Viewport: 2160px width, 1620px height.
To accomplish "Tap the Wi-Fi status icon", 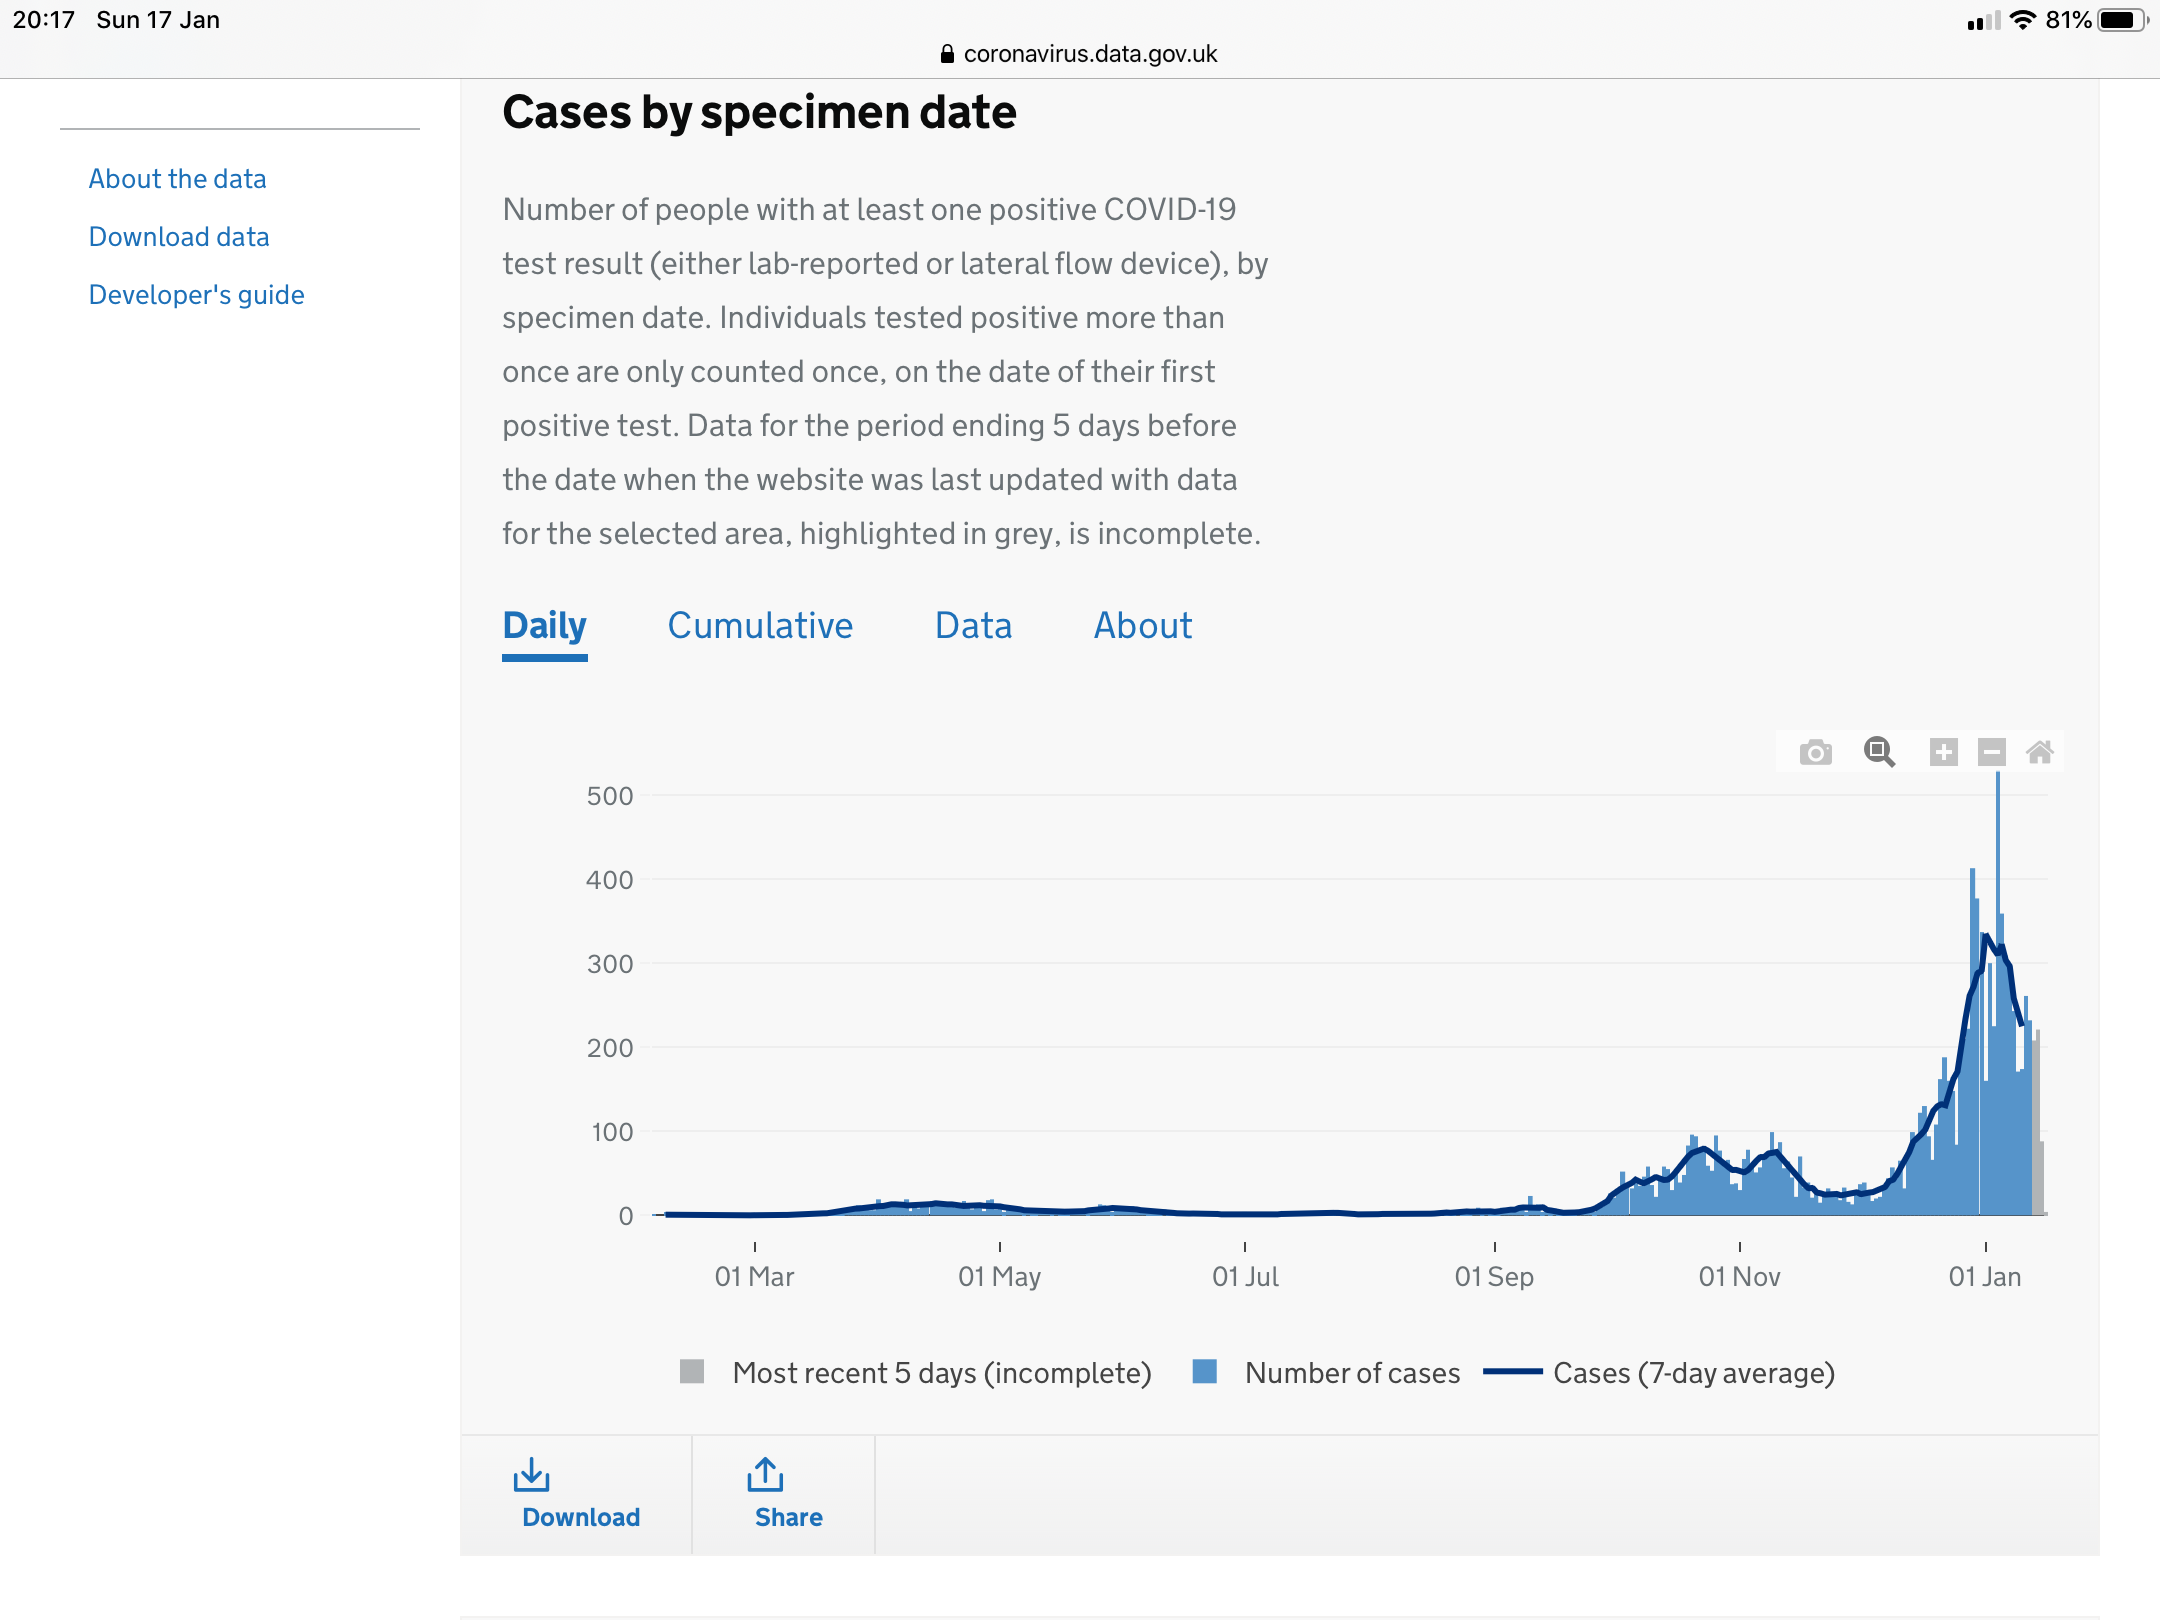I will [2022, 20].
